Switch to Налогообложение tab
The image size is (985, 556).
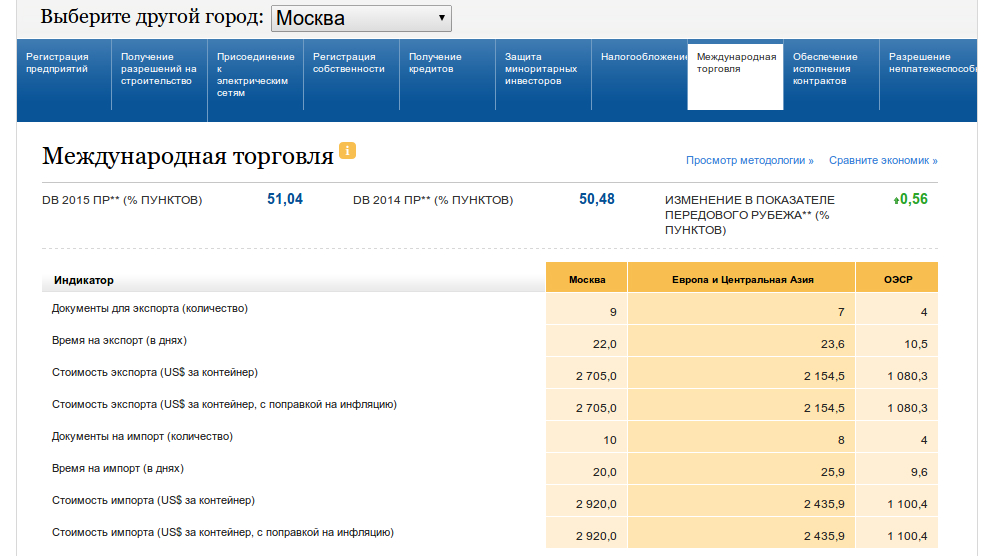tap(640, 75)
